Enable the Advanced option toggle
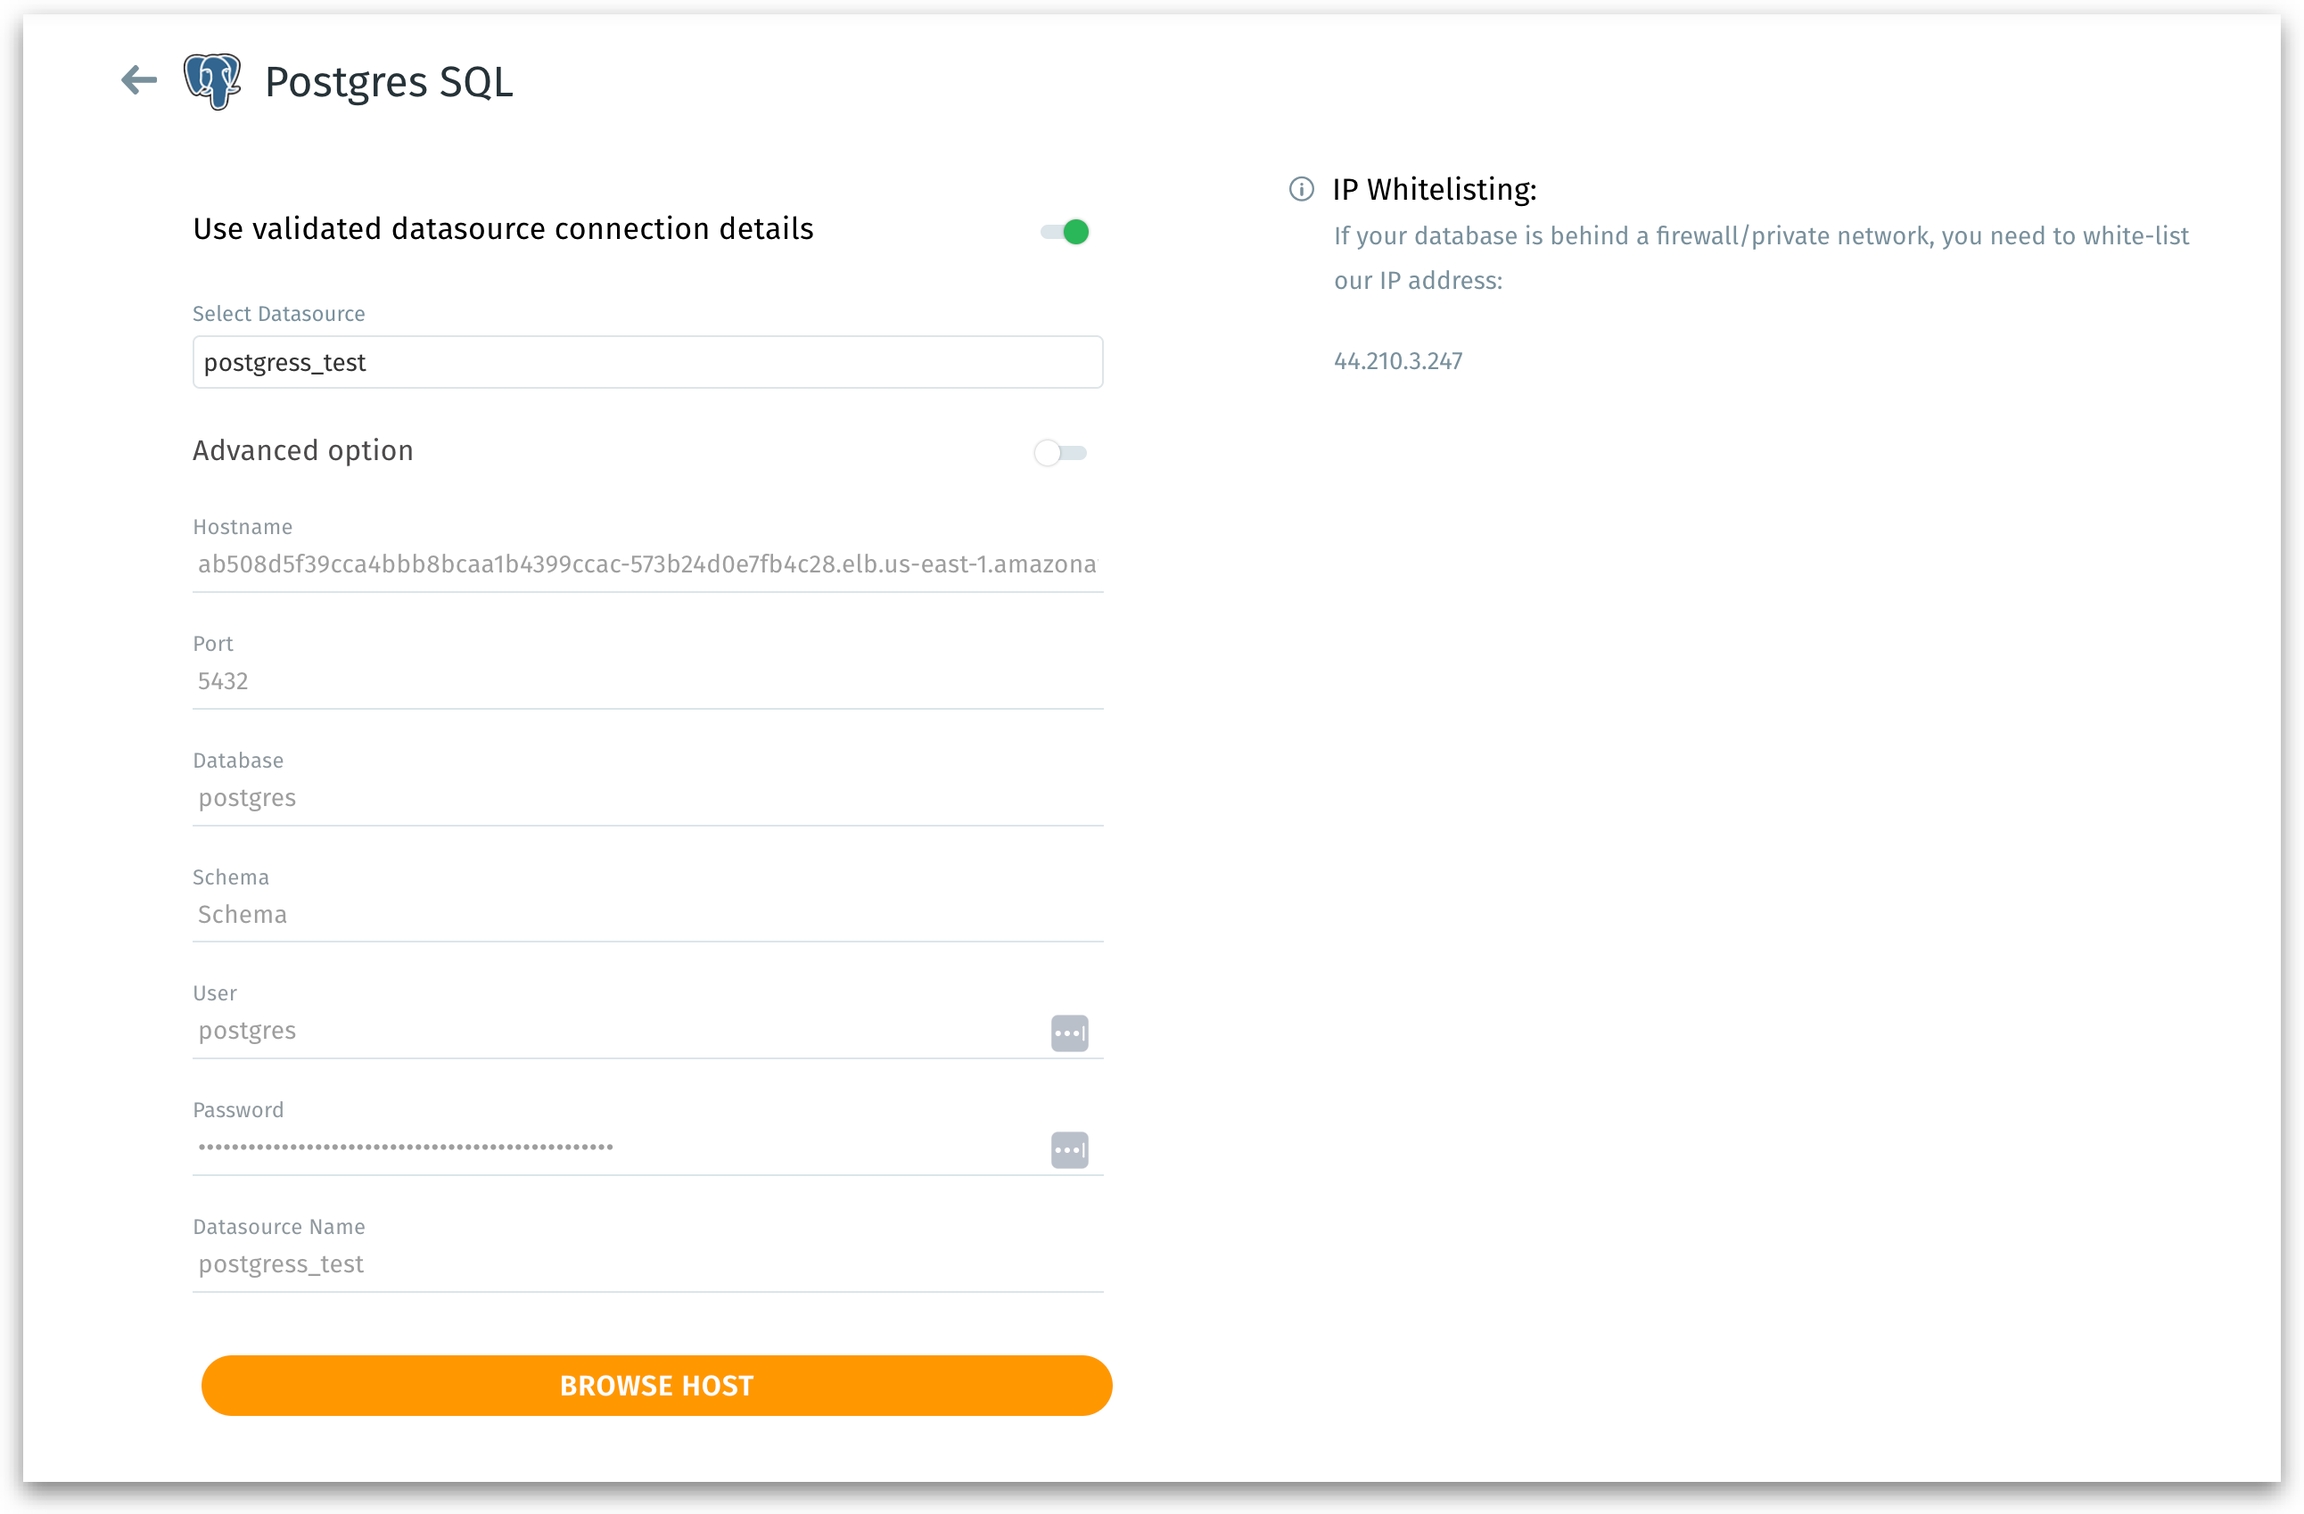 point(1060,453)
